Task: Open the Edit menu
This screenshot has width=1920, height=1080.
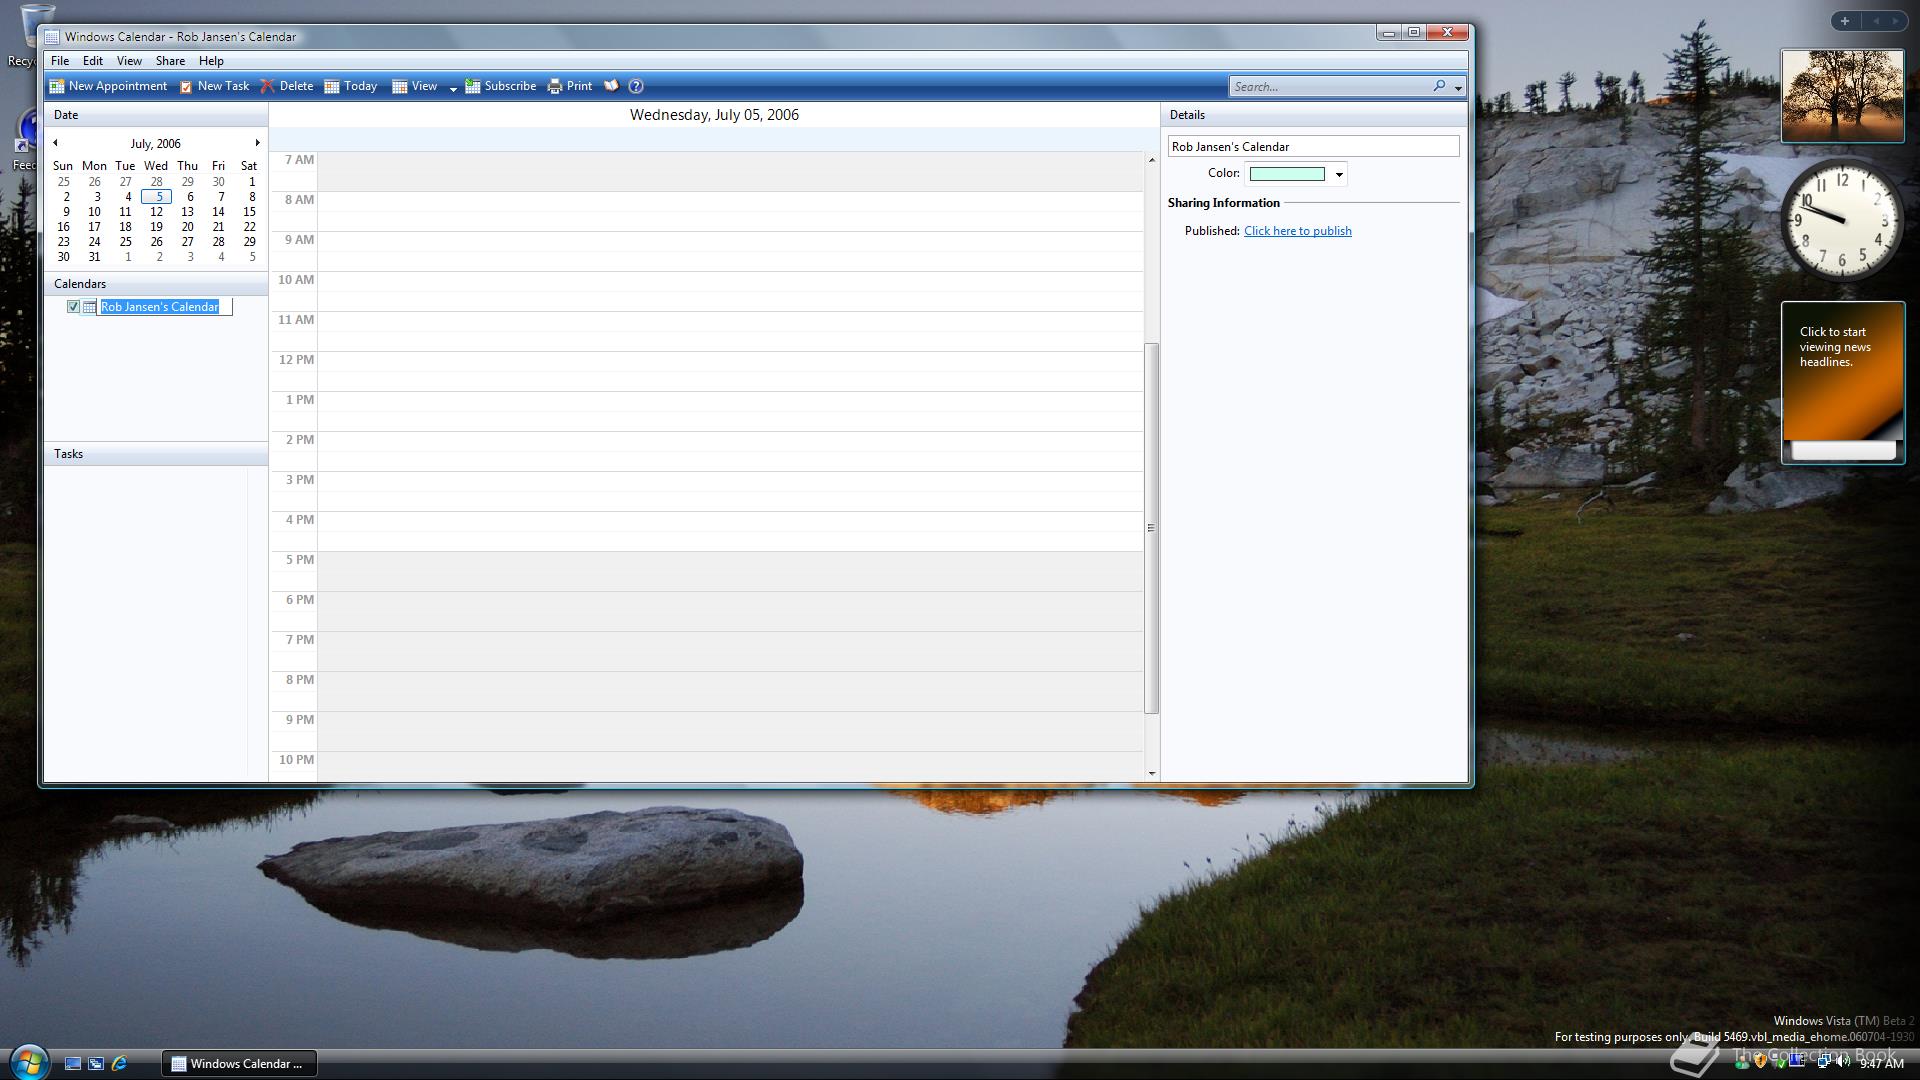Action: click(92, 61)
